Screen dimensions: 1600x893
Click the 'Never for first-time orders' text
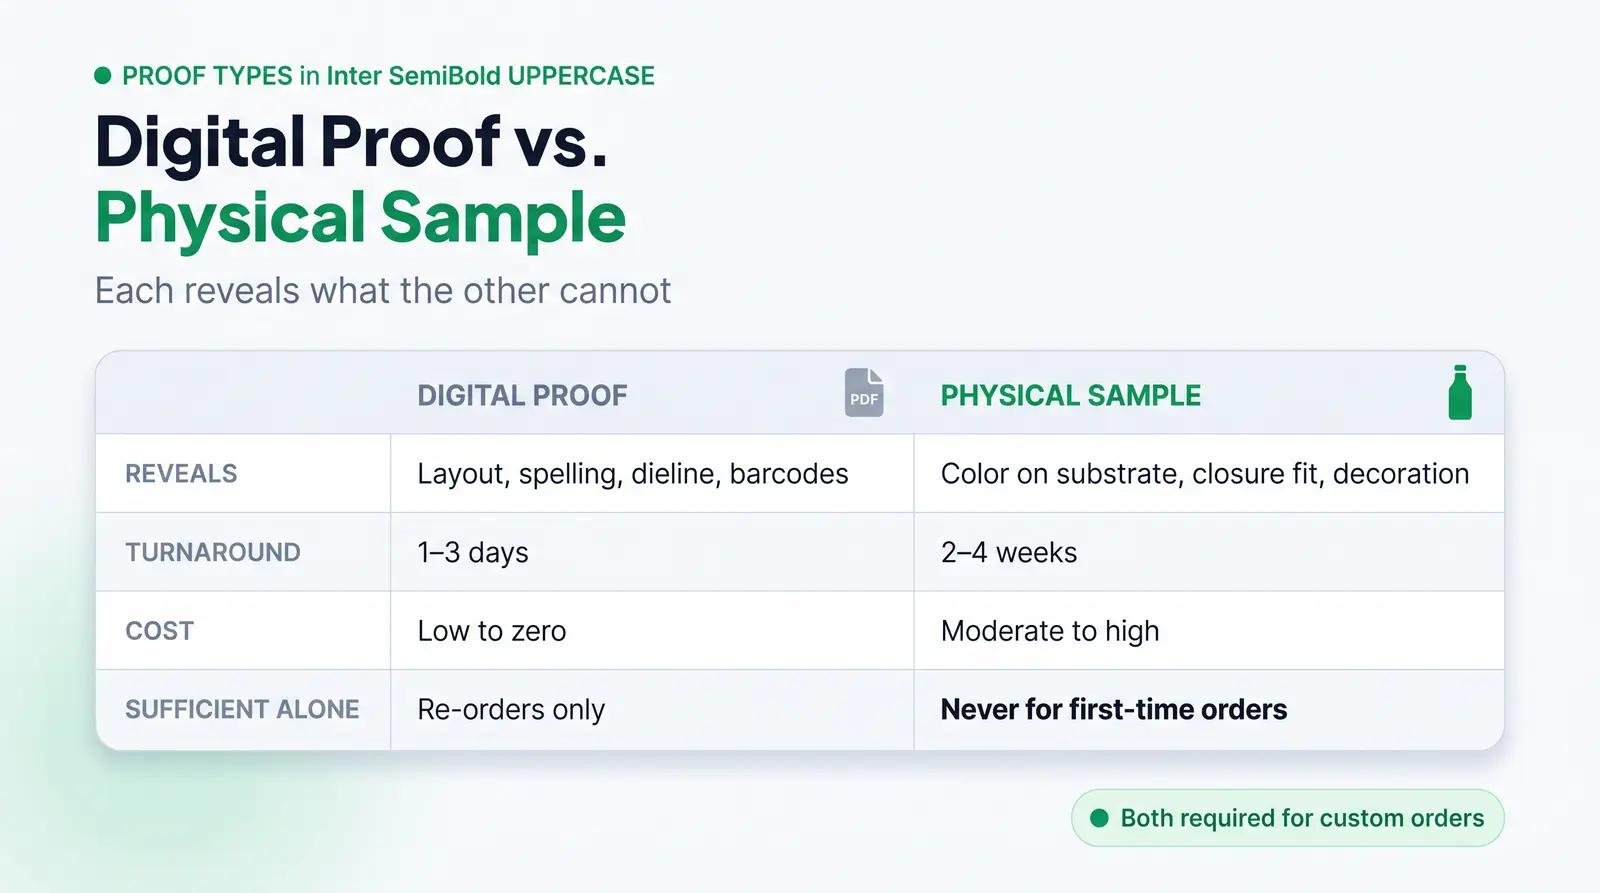[1114, 709]
